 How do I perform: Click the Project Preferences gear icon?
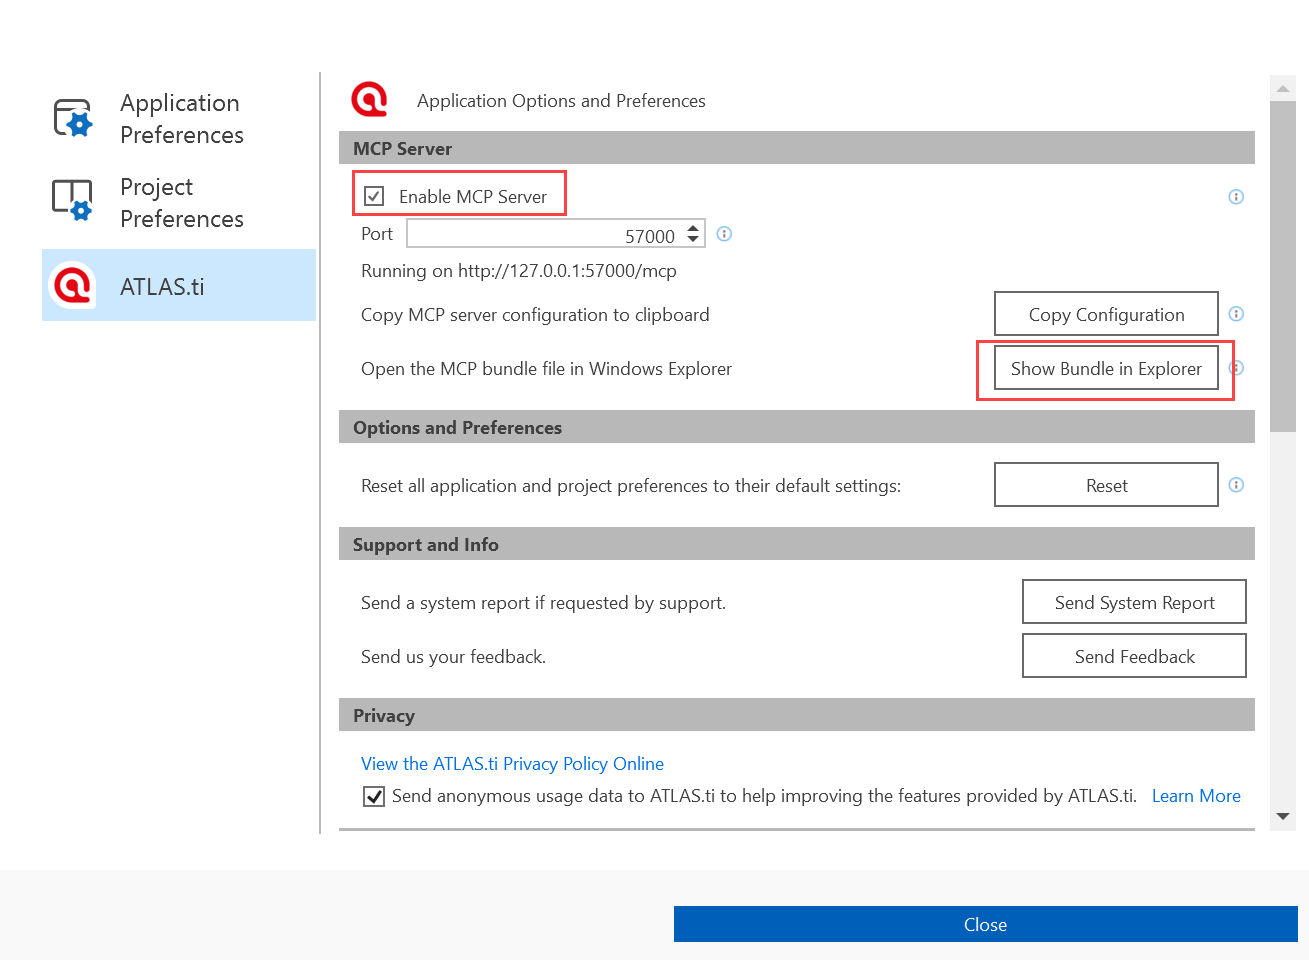point(73,200)
